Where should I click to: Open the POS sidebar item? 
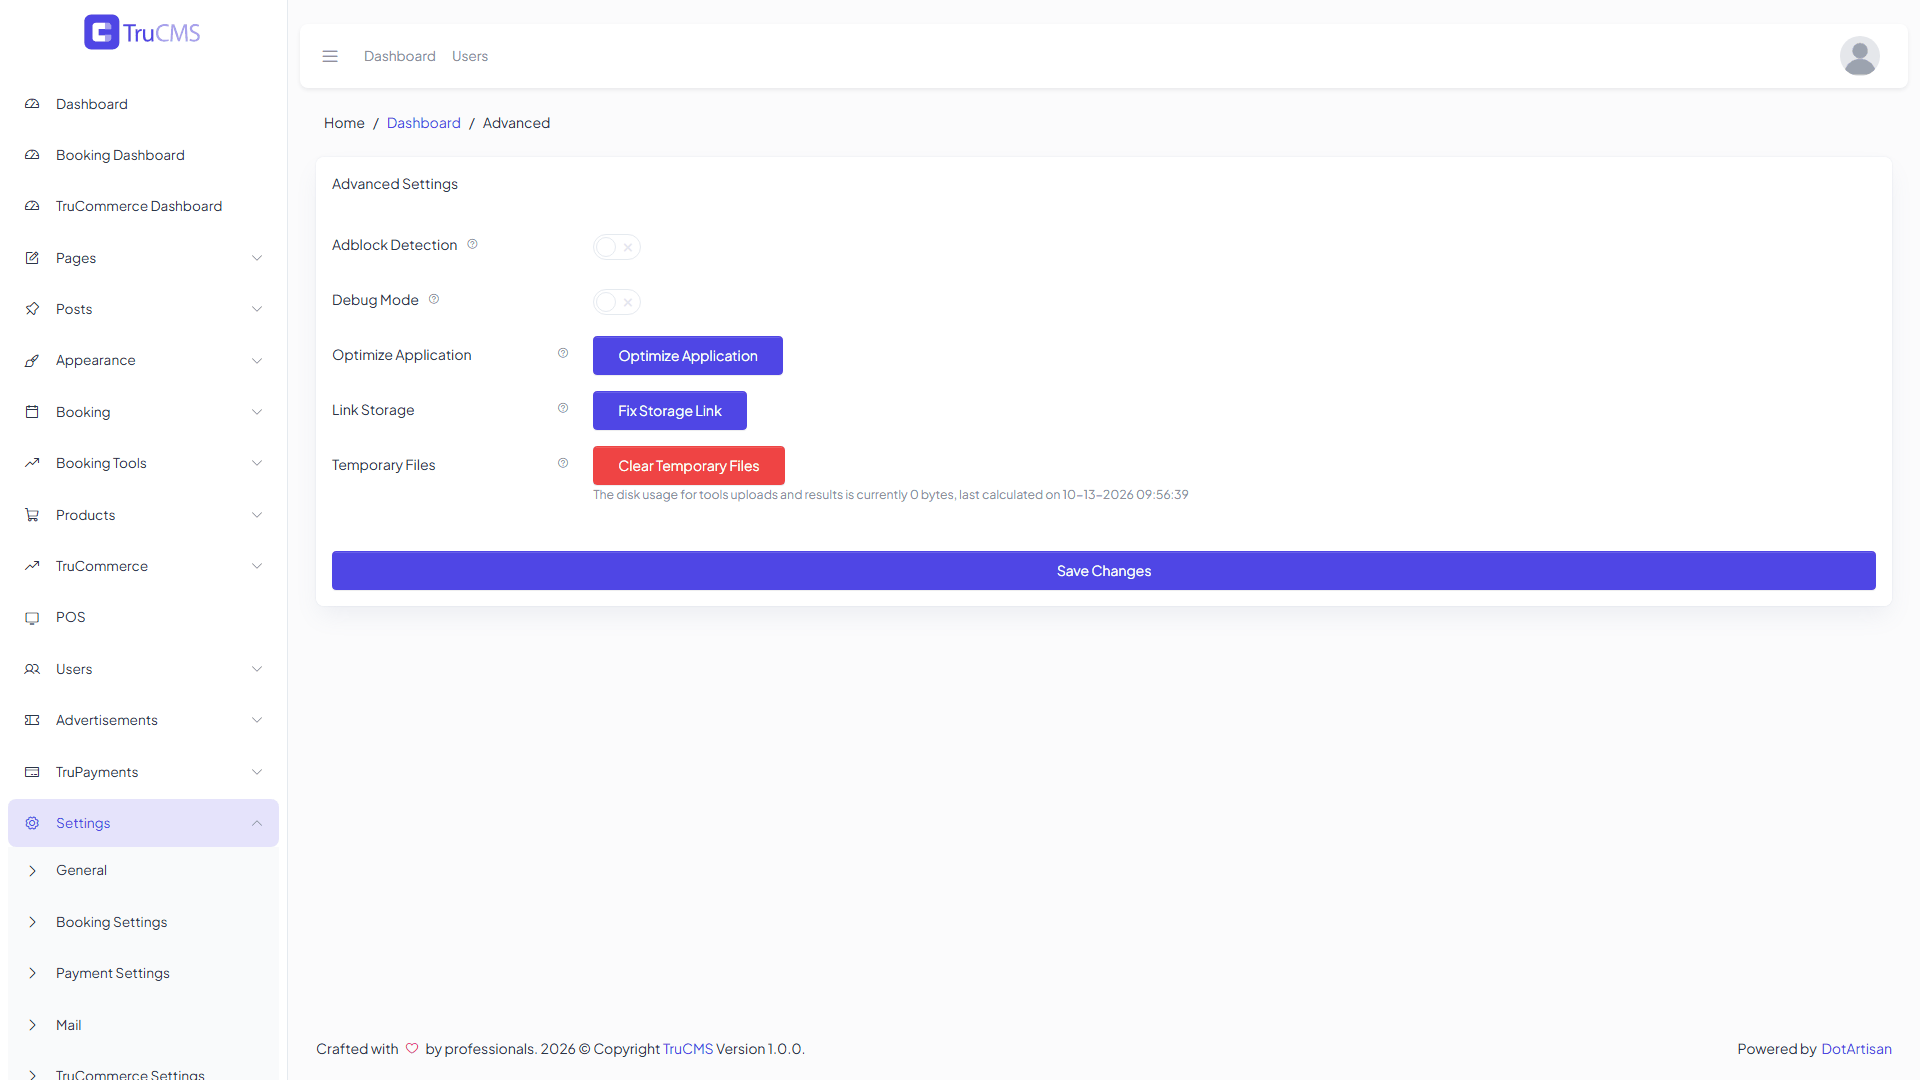(x=143, y=617)
